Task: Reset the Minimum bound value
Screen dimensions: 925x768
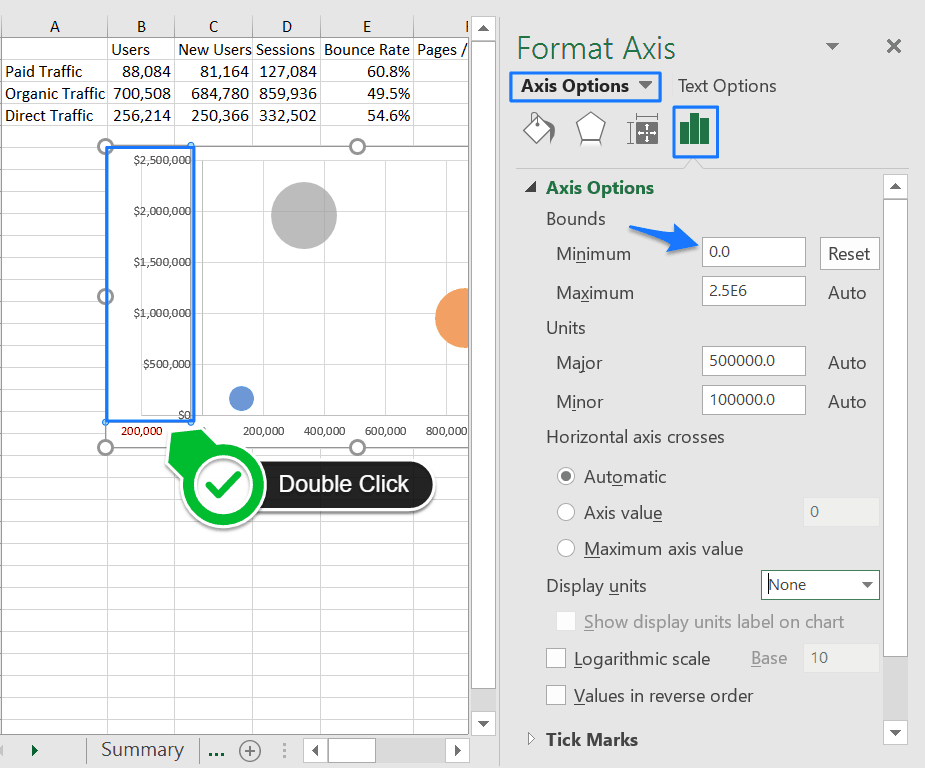Action: (x=849, y=254)
